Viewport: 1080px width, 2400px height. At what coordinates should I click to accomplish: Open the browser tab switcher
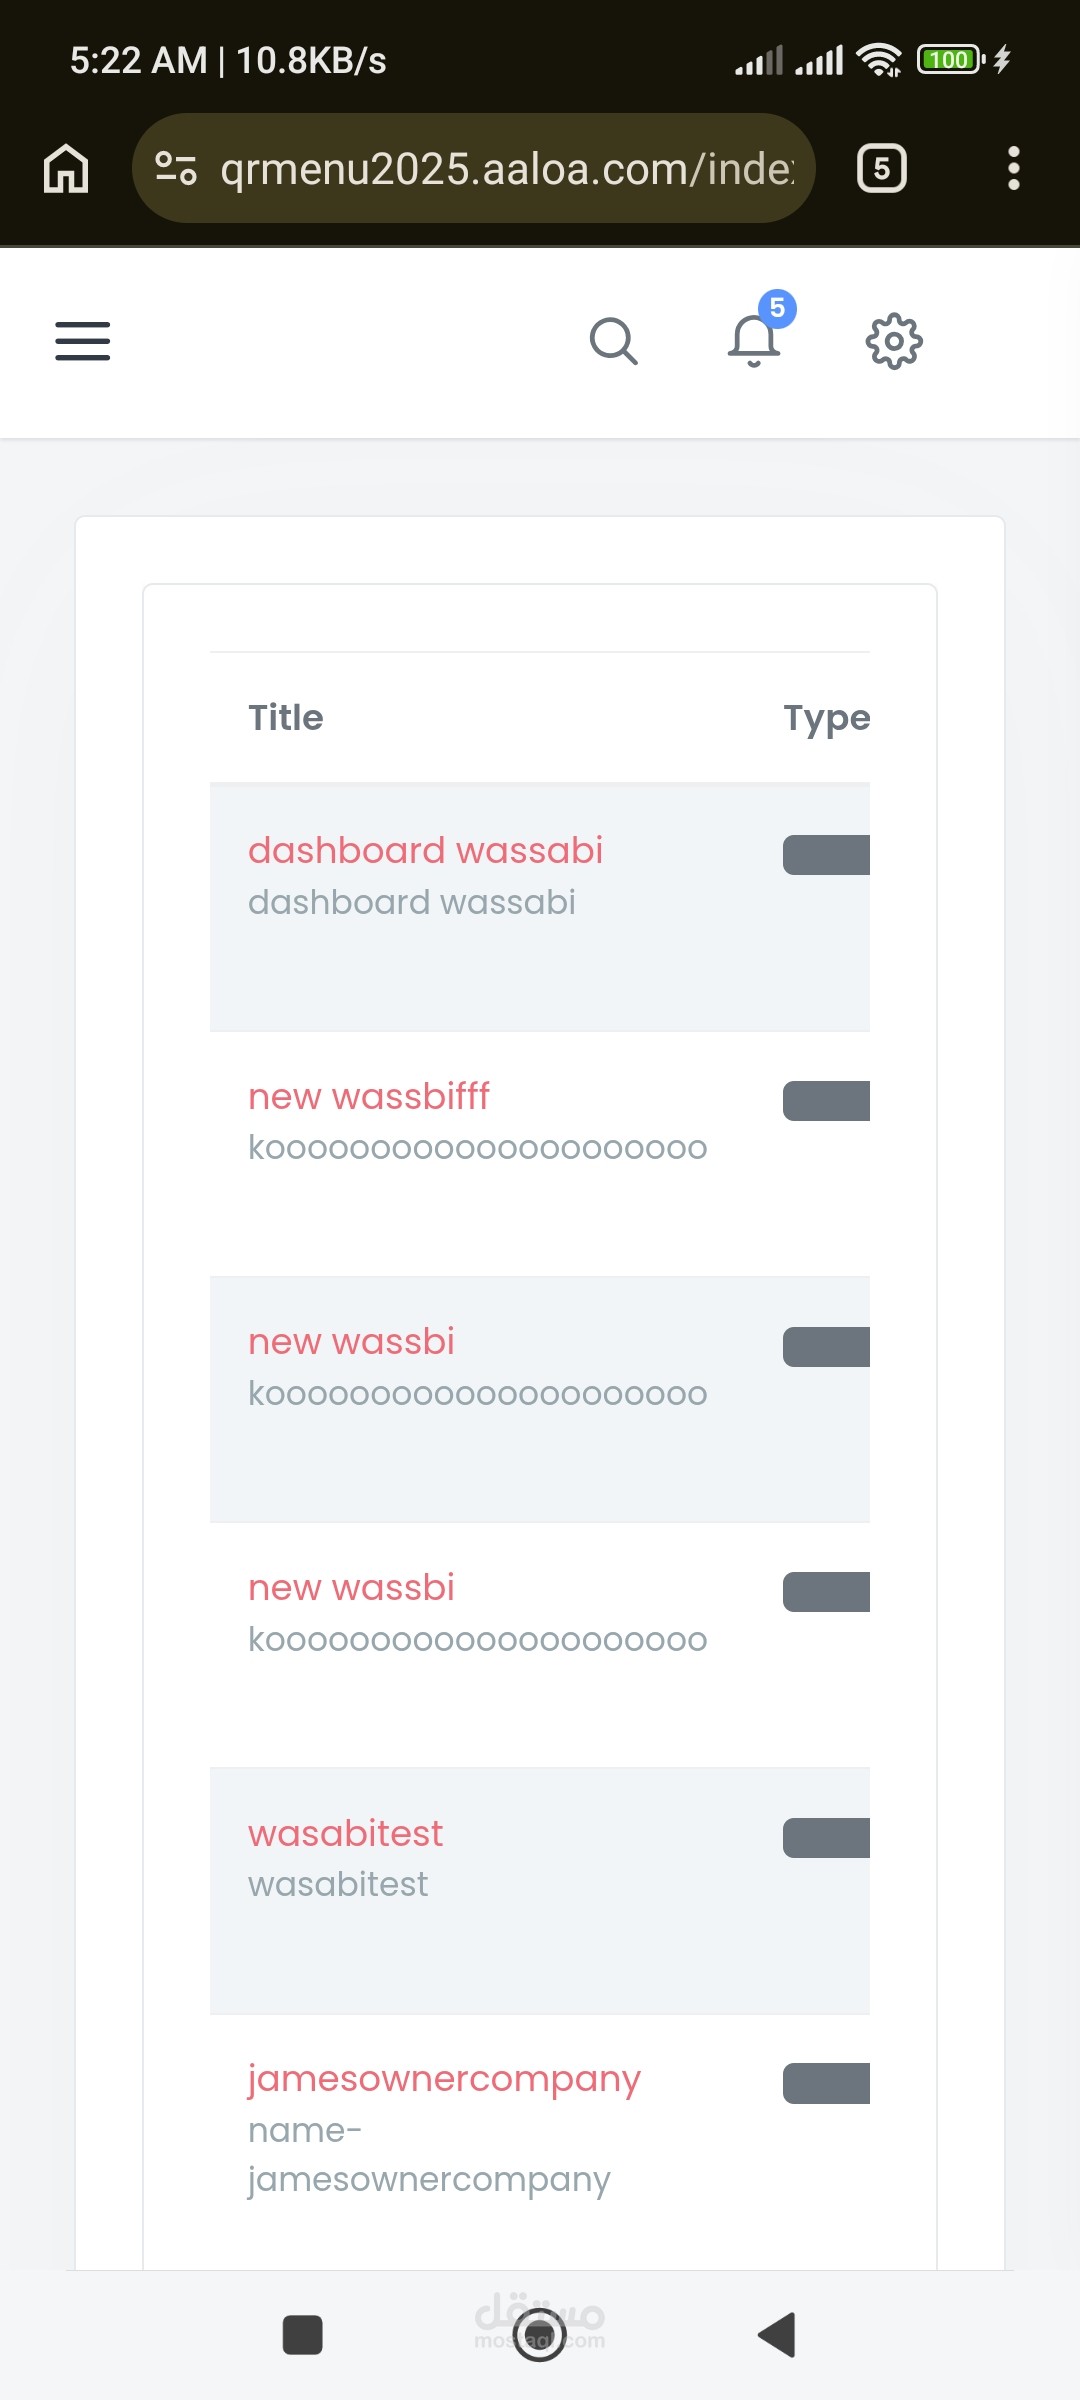pos(881,168)
